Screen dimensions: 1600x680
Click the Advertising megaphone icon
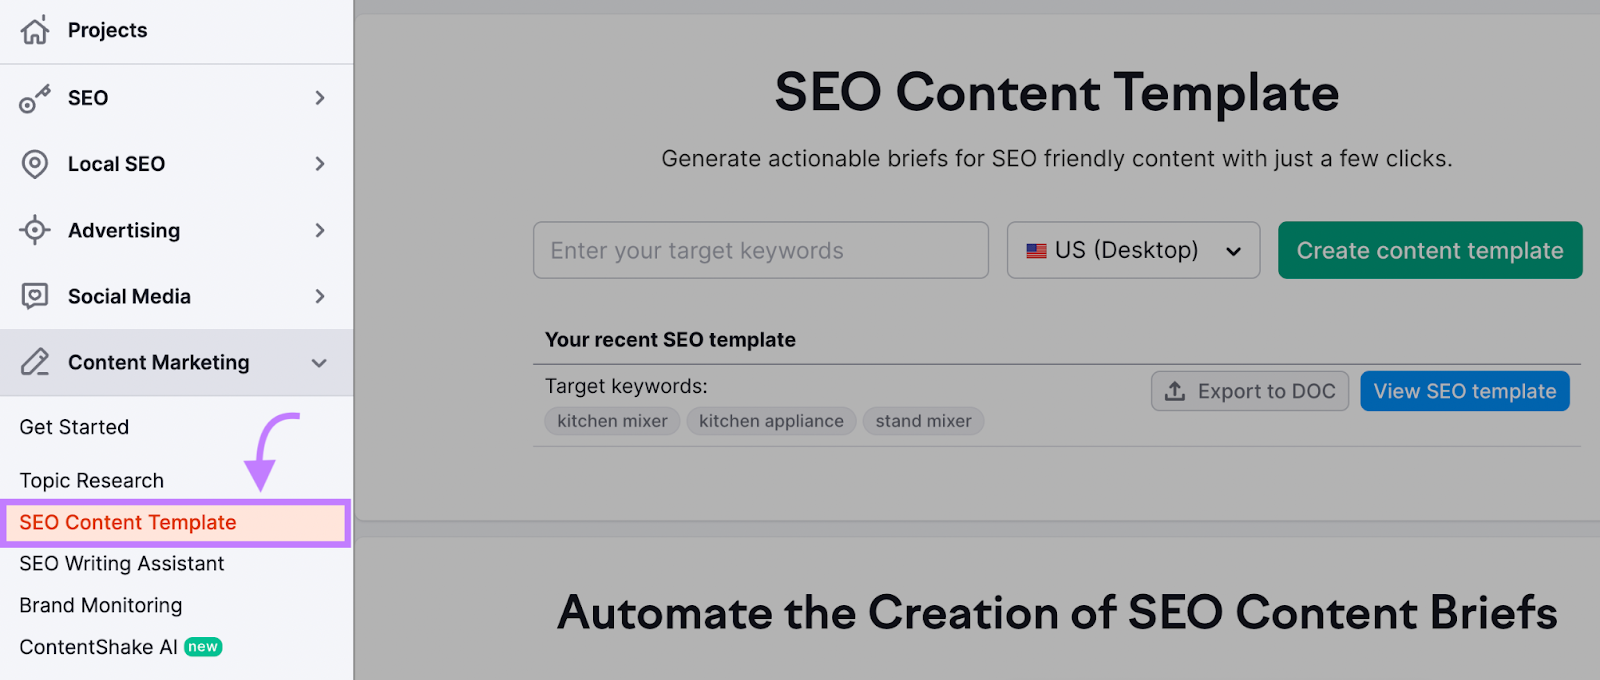click(35, 230)
